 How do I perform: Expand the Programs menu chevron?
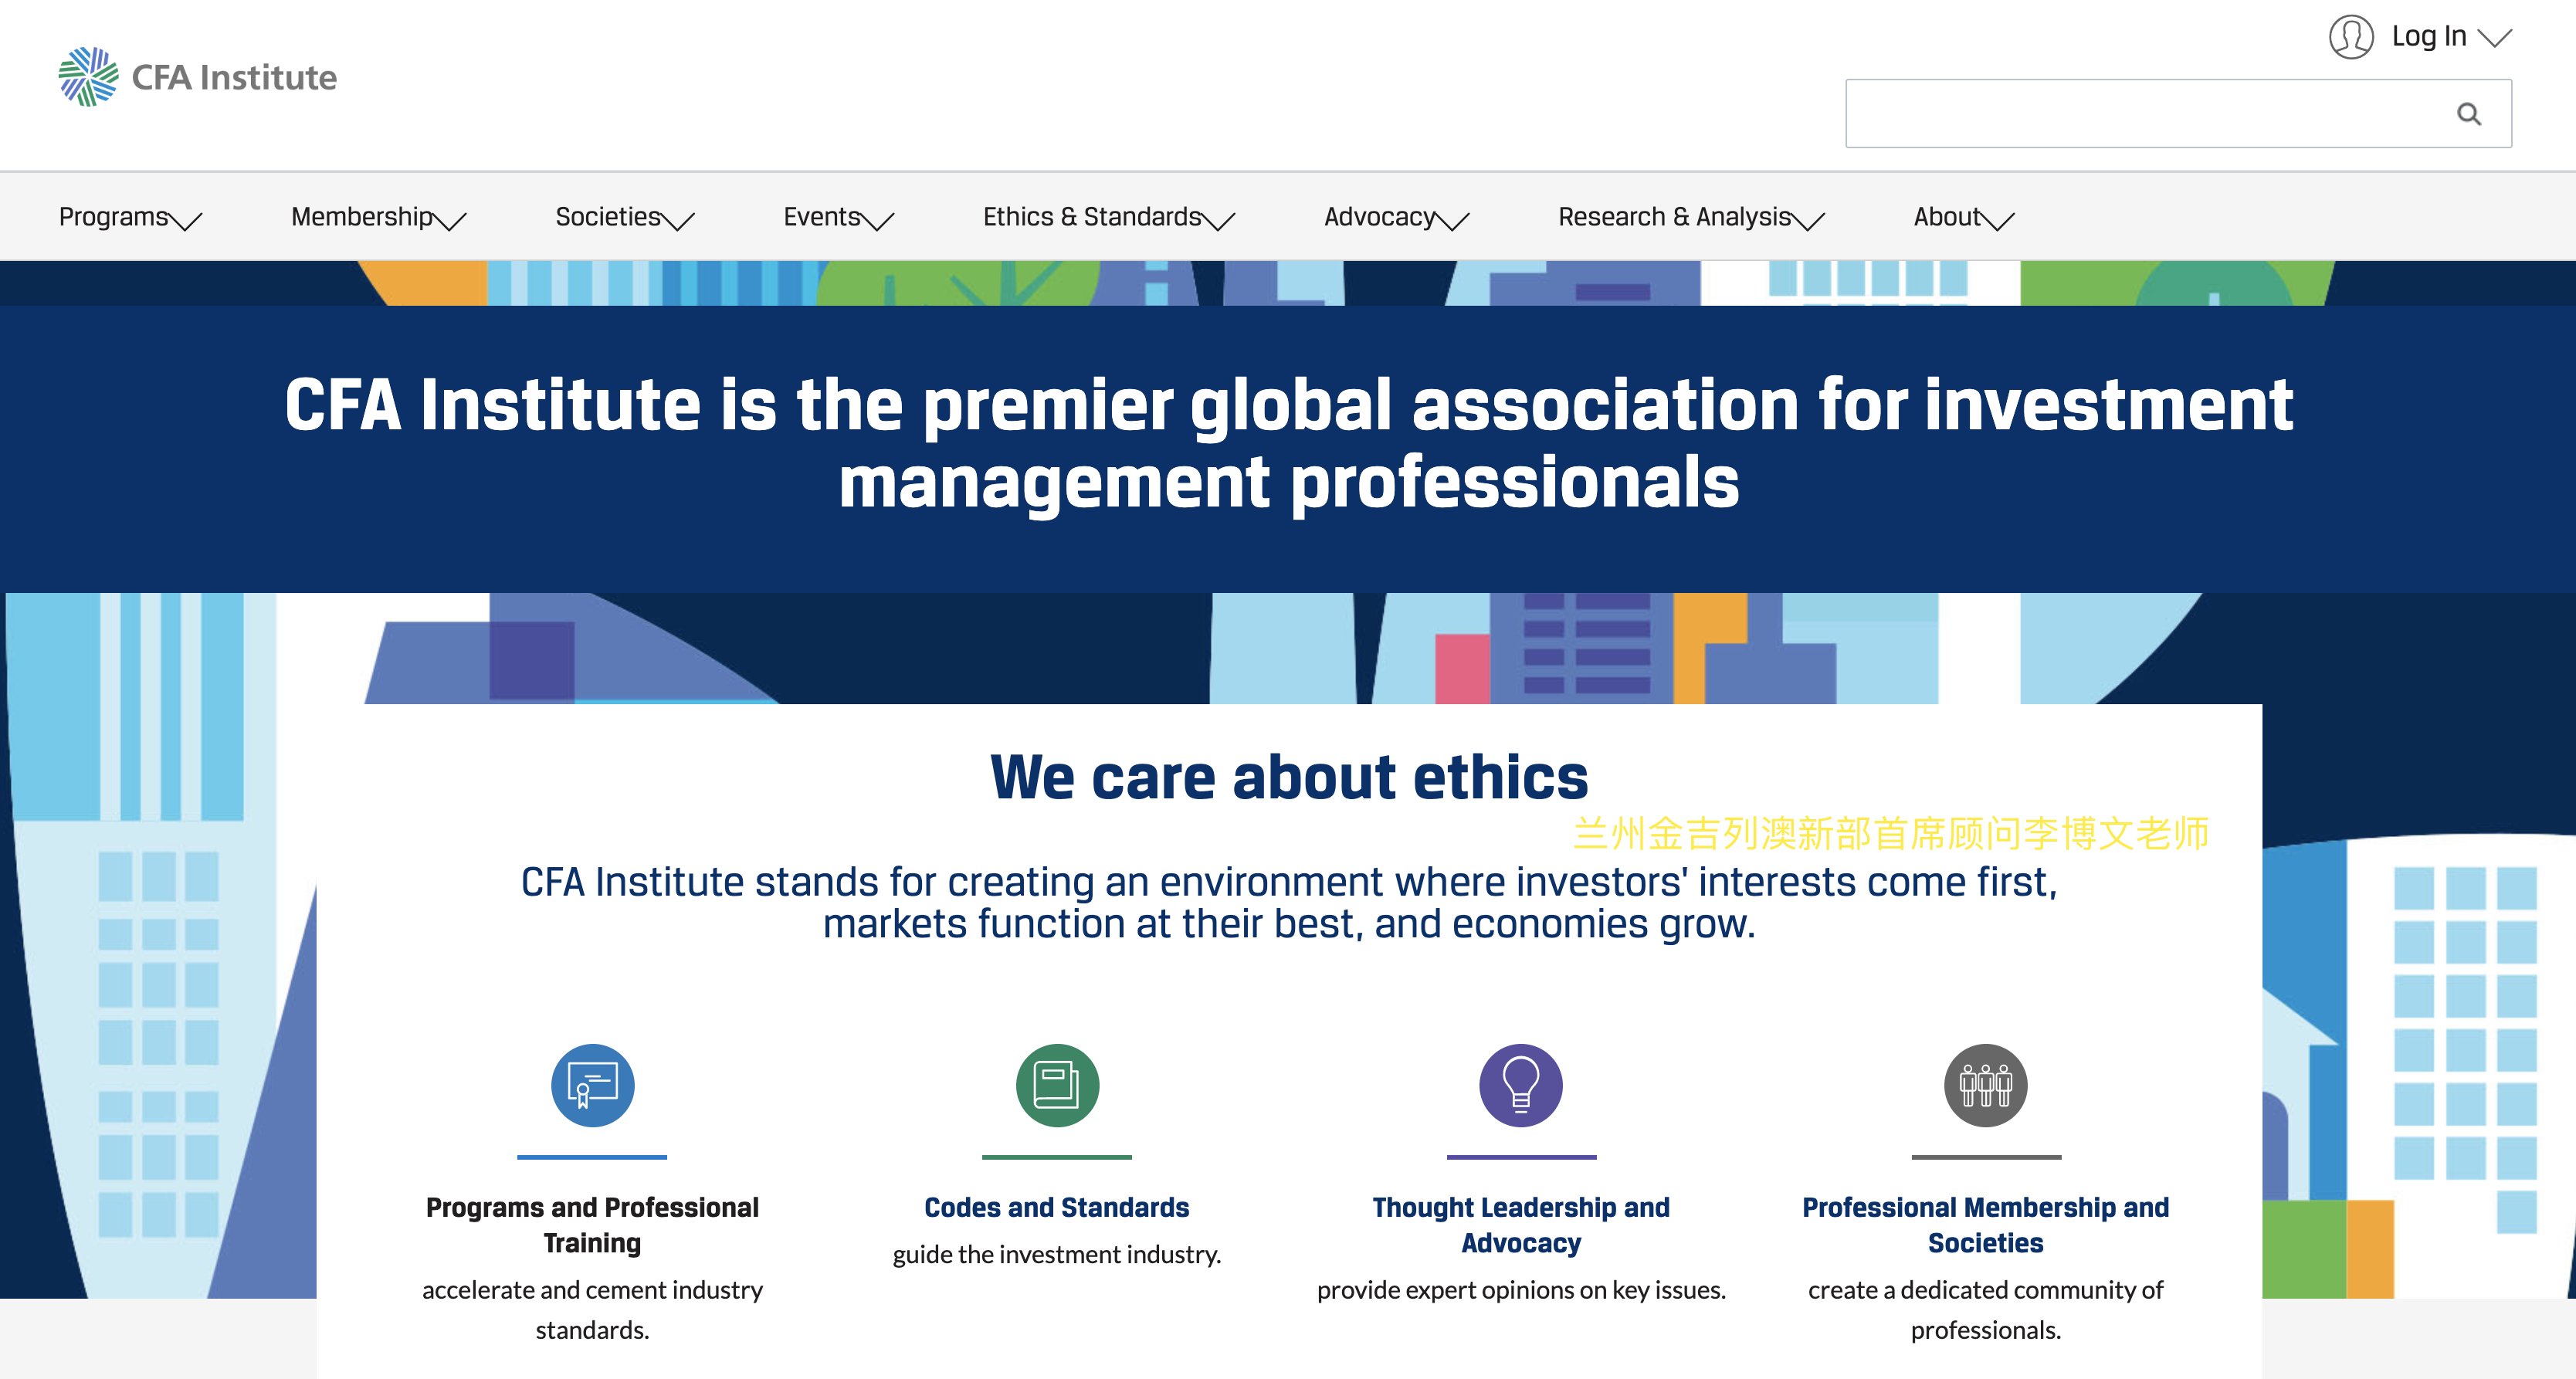[187, 220]
